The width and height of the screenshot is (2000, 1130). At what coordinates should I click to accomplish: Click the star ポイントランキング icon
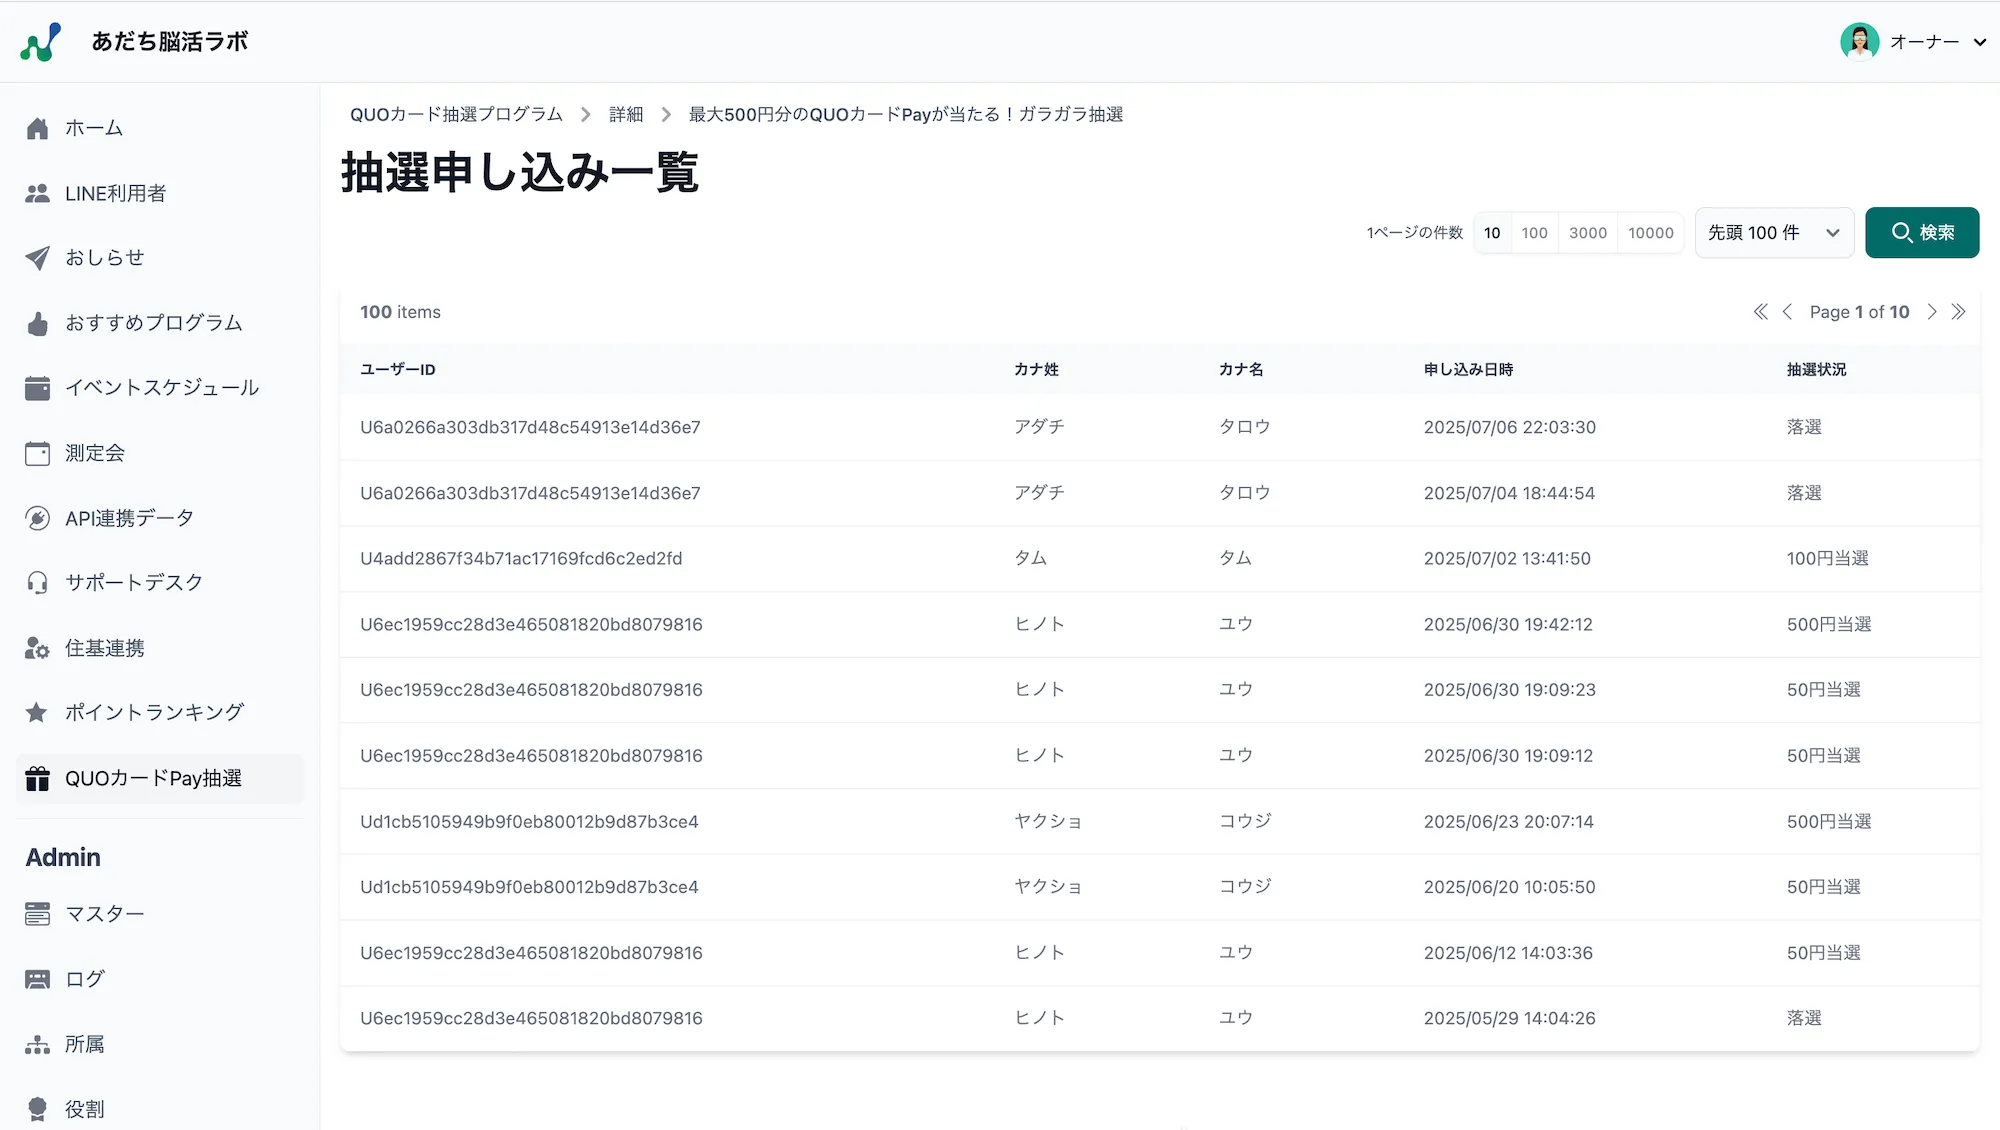tap(37, 713)
